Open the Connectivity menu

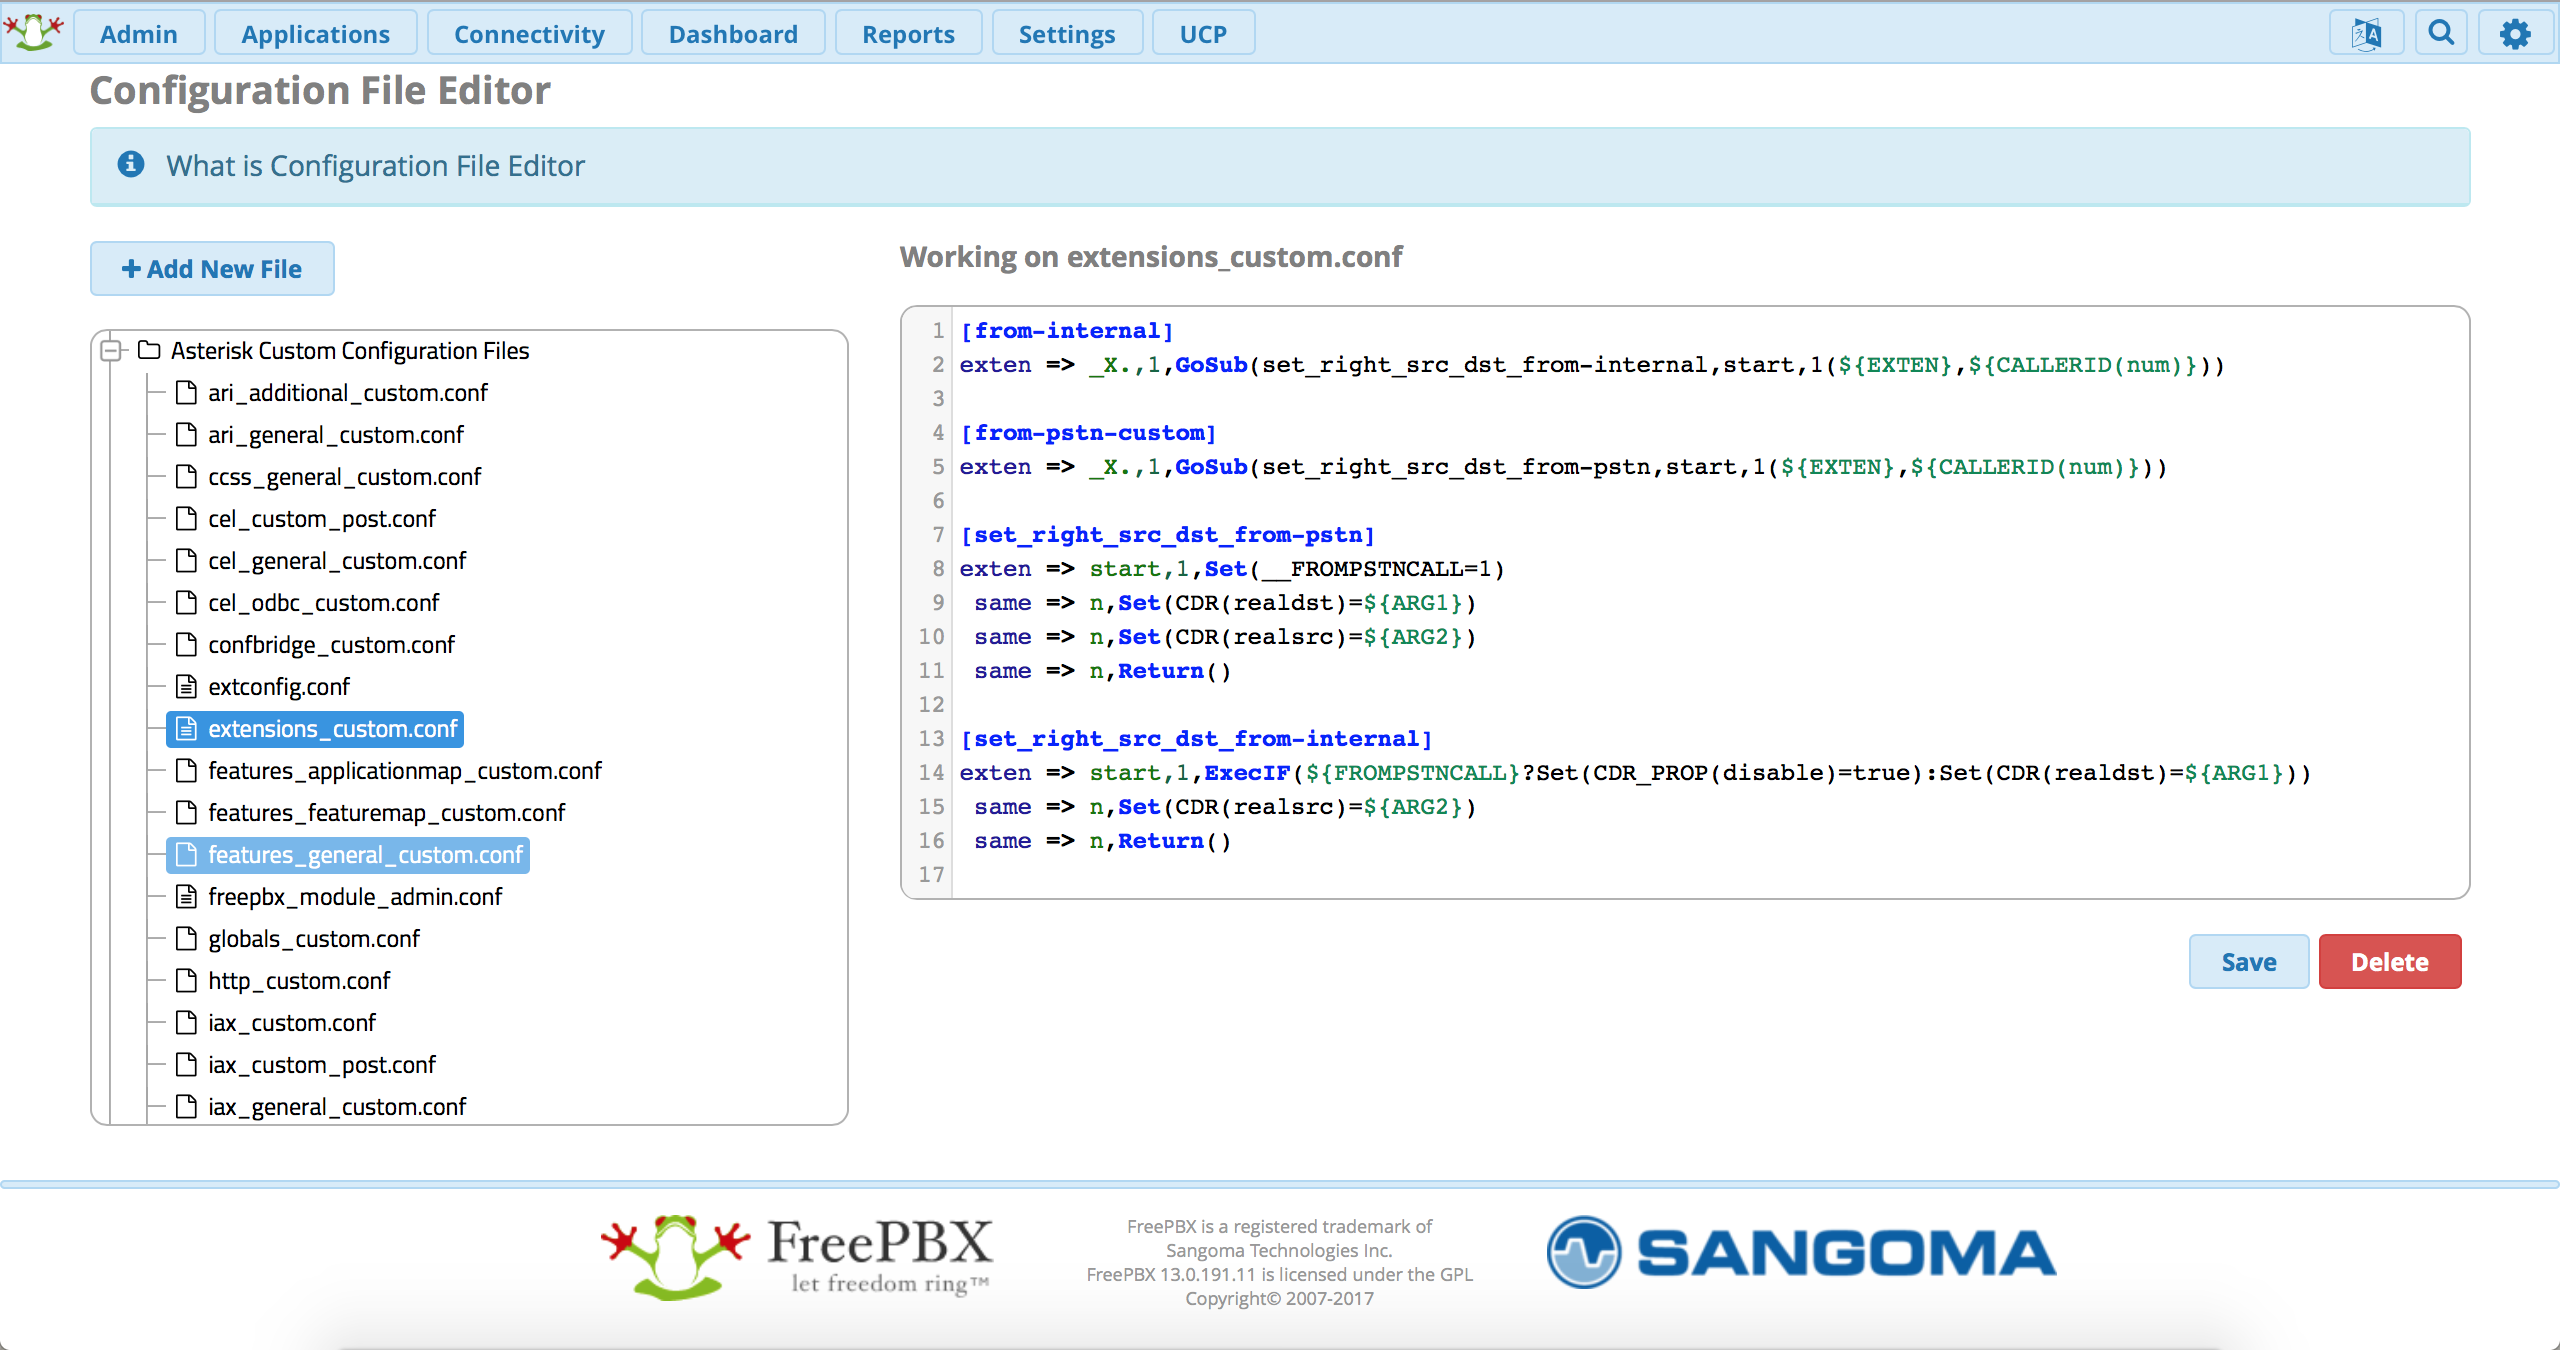click(x=529, y=34)
